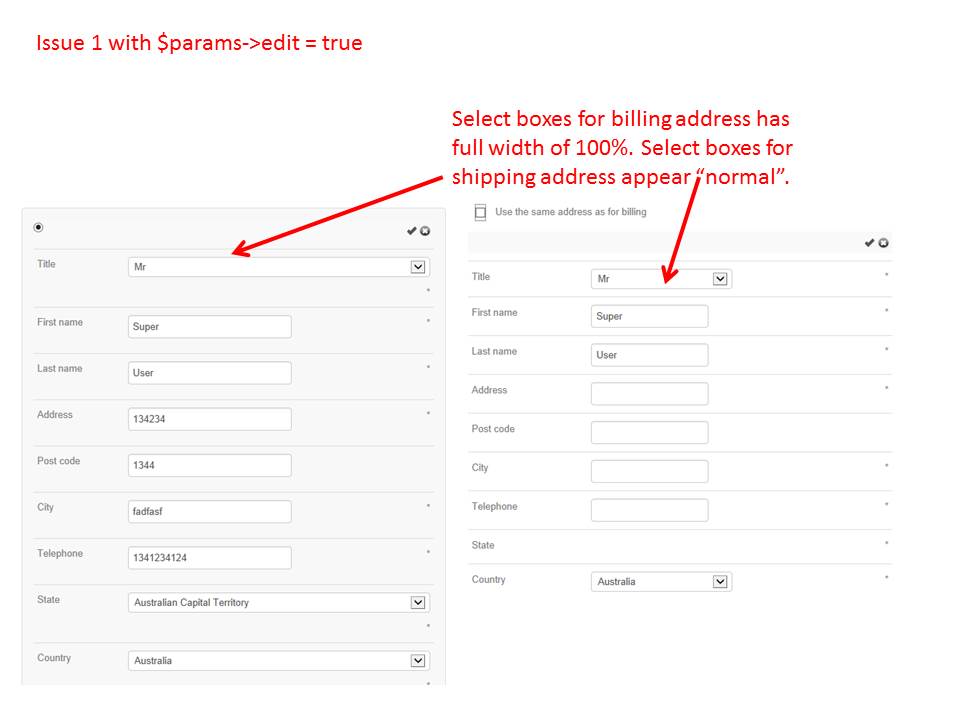The height and width of the screenshot is (720, 960).
Task: Focus the billing Address field containing 134234
Action: click(210, 419)
